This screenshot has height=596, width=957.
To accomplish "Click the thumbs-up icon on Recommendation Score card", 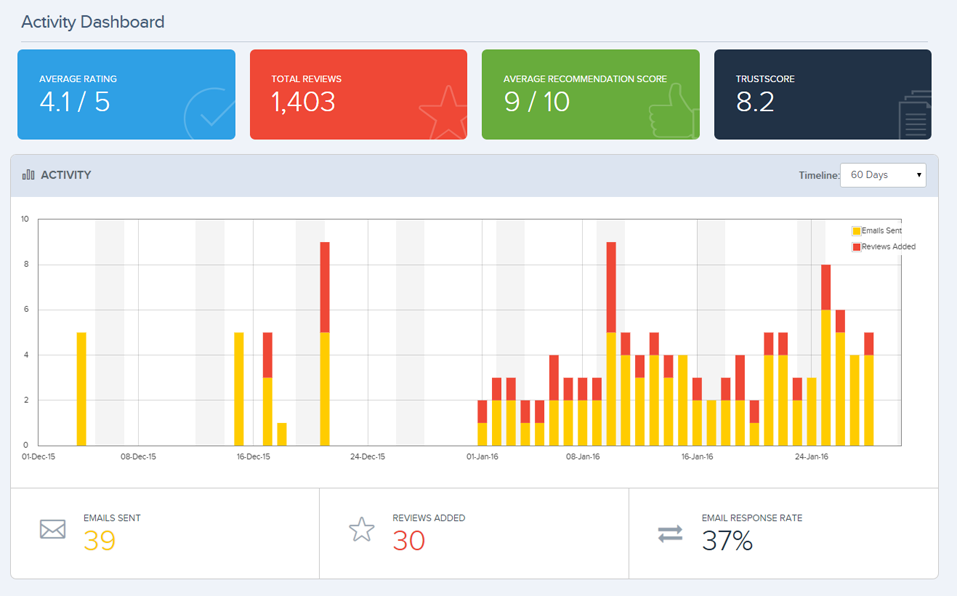I will (672, 110).
